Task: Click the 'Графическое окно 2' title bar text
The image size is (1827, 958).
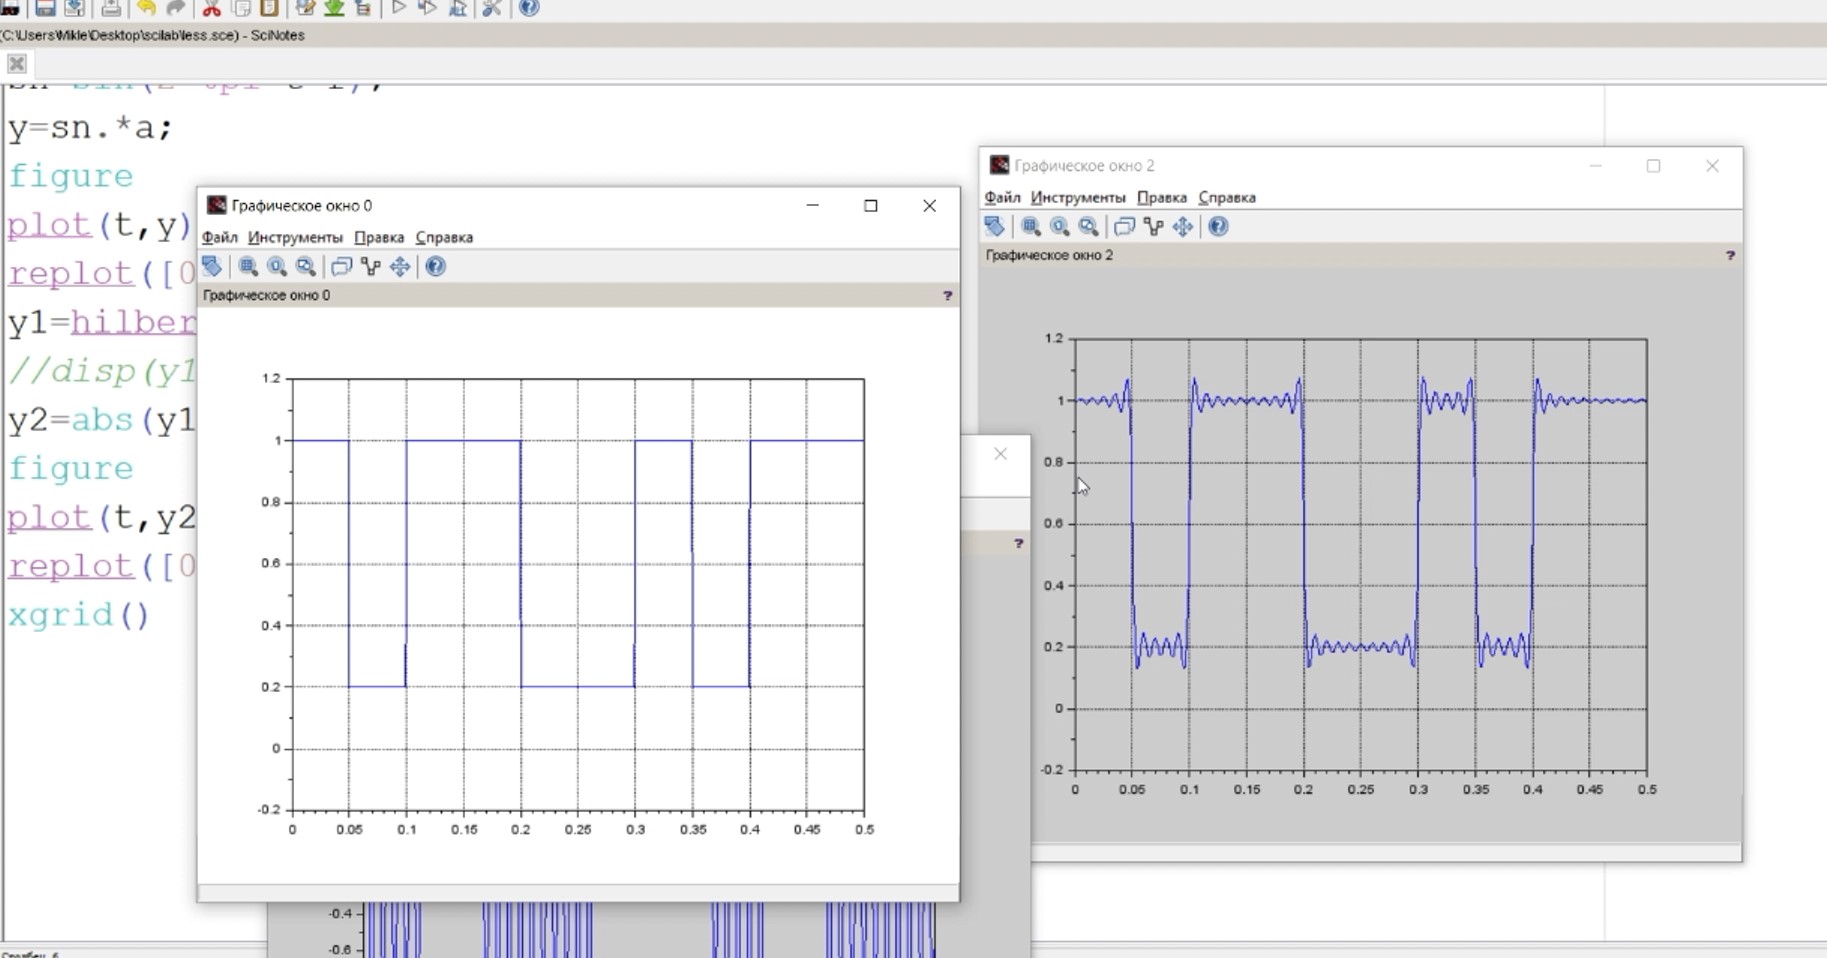Action: pyautogui.click(x=1084, y=165)
